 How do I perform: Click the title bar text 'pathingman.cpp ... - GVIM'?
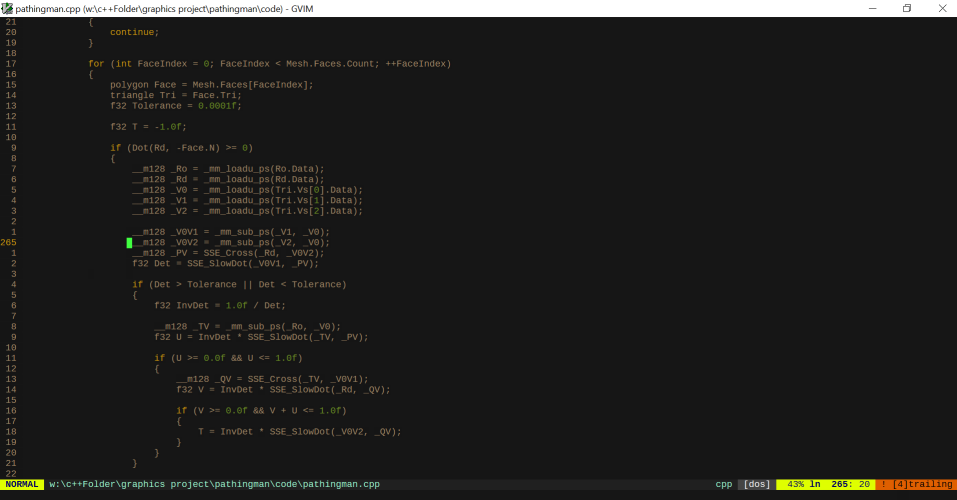pyautogui.click(x=164, y=9)
